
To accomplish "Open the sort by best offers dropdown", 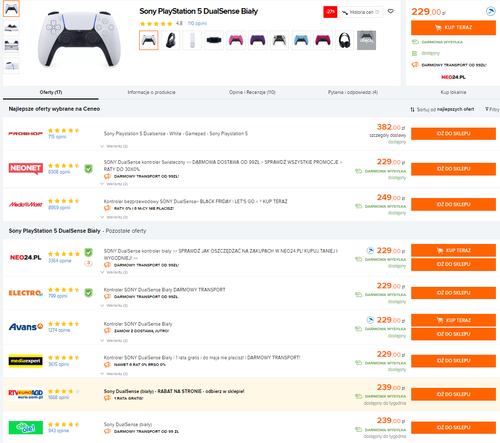I will [x=442, y=109].
